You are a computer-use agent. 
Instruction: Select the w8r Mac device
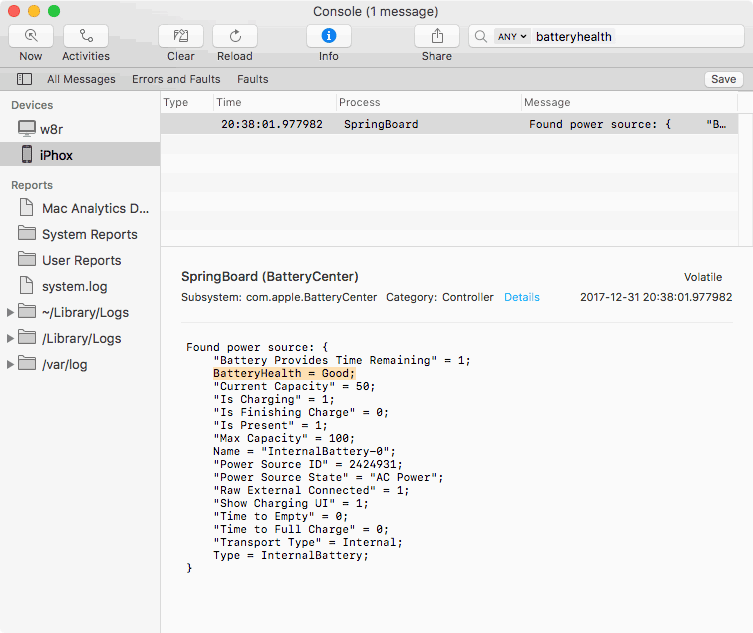(x=51, y=129)
